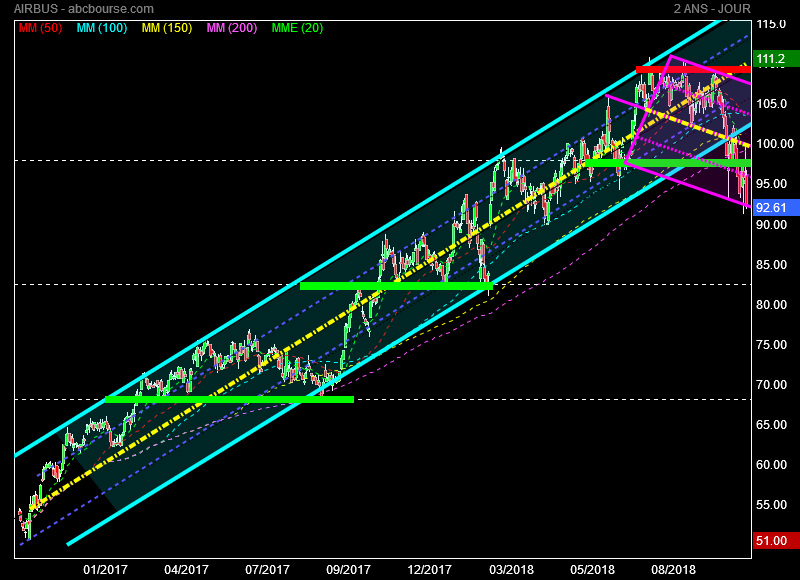Click the 70.00 price axis label
This screenshot has width=800, height=580.
[x=771, y=385]
